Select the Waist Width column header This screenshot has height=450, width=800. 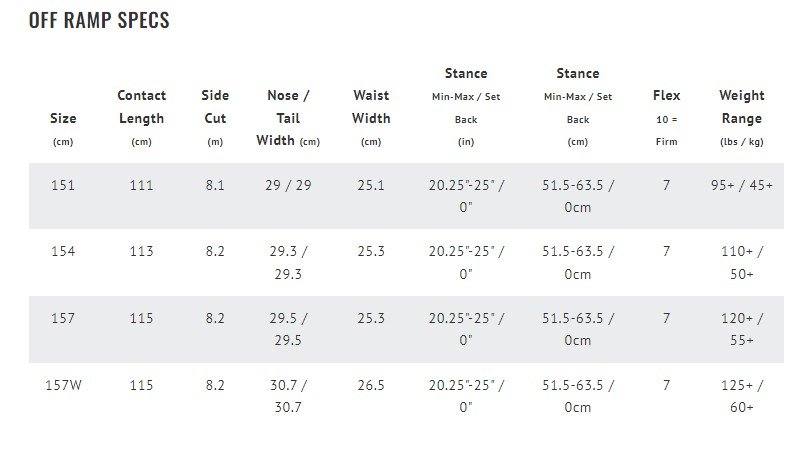pyautogui.click(x=371, y=107)
